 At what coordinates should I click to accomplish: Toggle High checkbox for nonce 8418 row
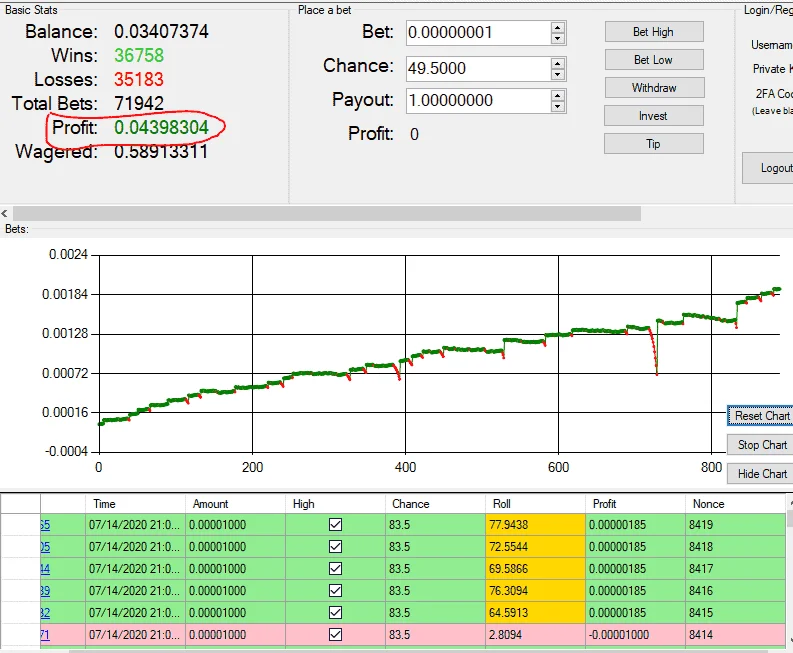point(335,547)
